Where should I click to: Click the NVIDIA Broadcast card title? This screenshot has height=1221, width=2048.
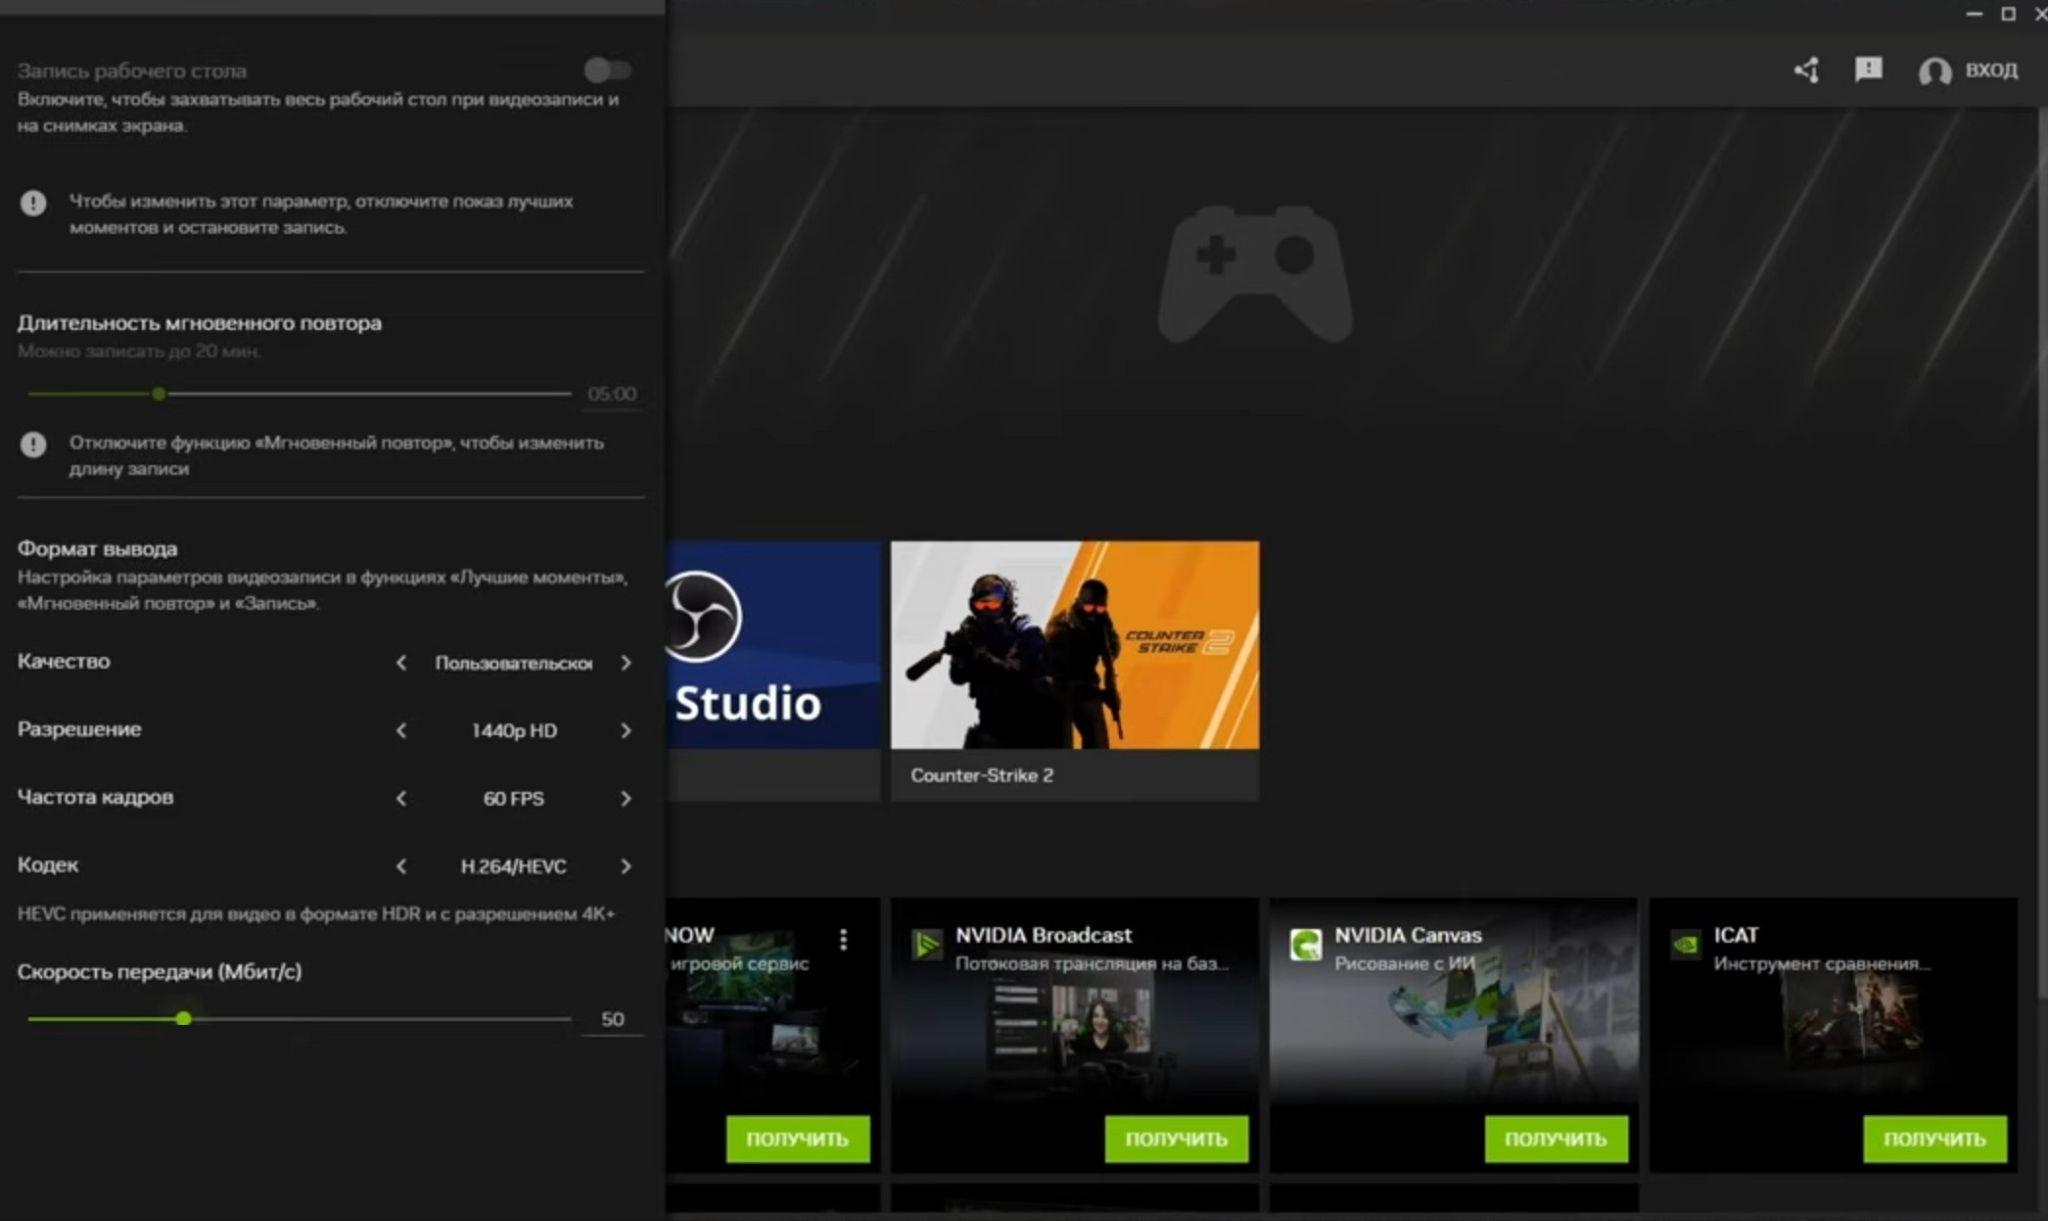1043,935
